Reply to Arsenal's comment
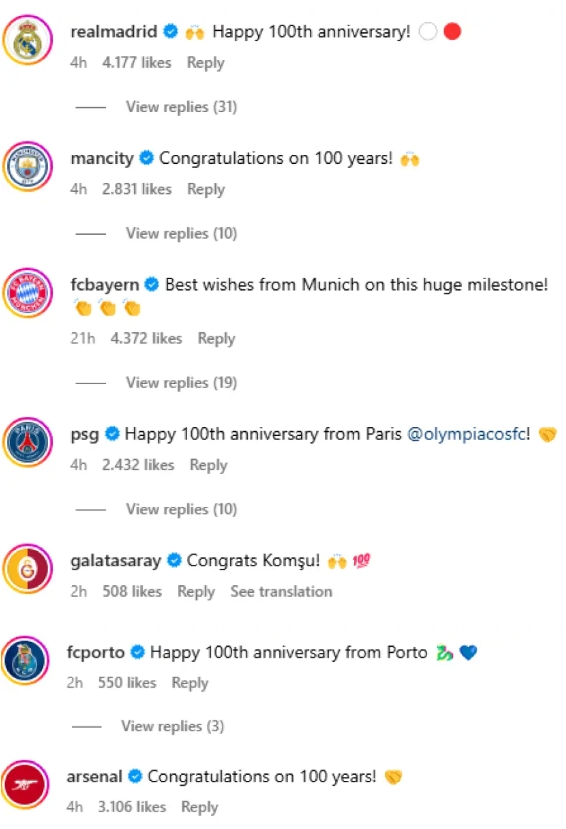Image resolution: width=566 pixels, height=829 pixels. coord(200,807)
